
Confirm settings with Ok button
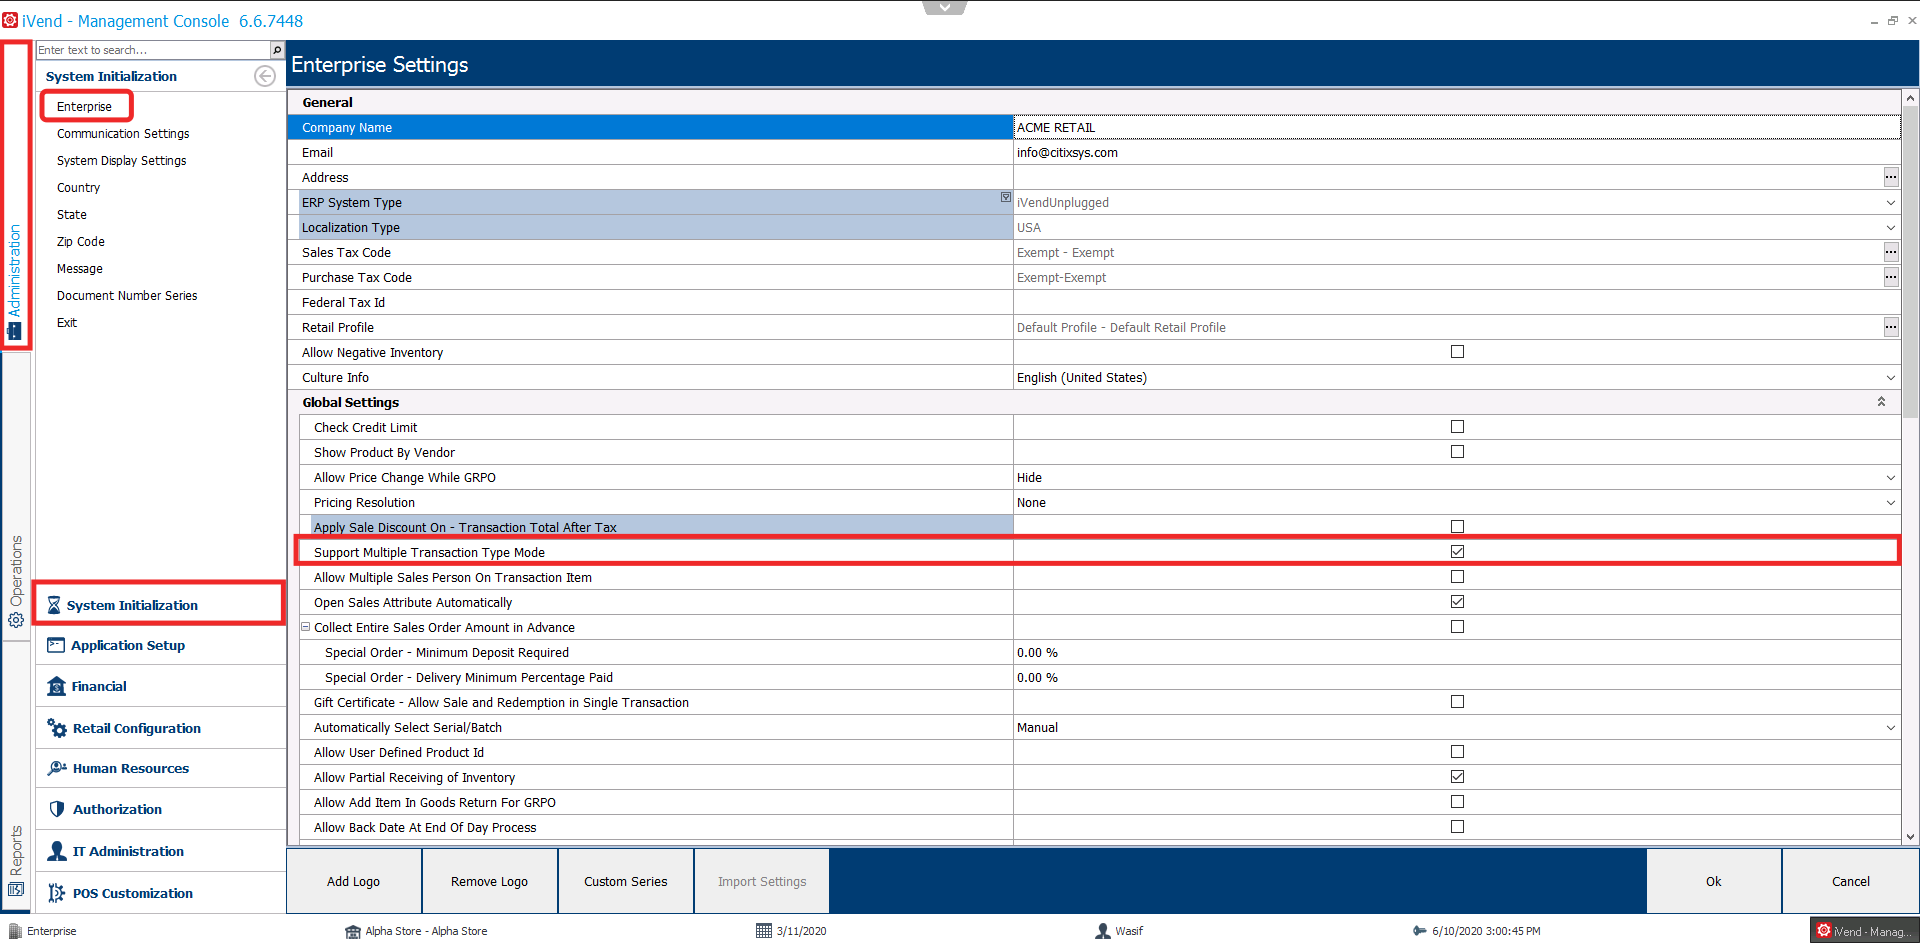point(1714,881)
